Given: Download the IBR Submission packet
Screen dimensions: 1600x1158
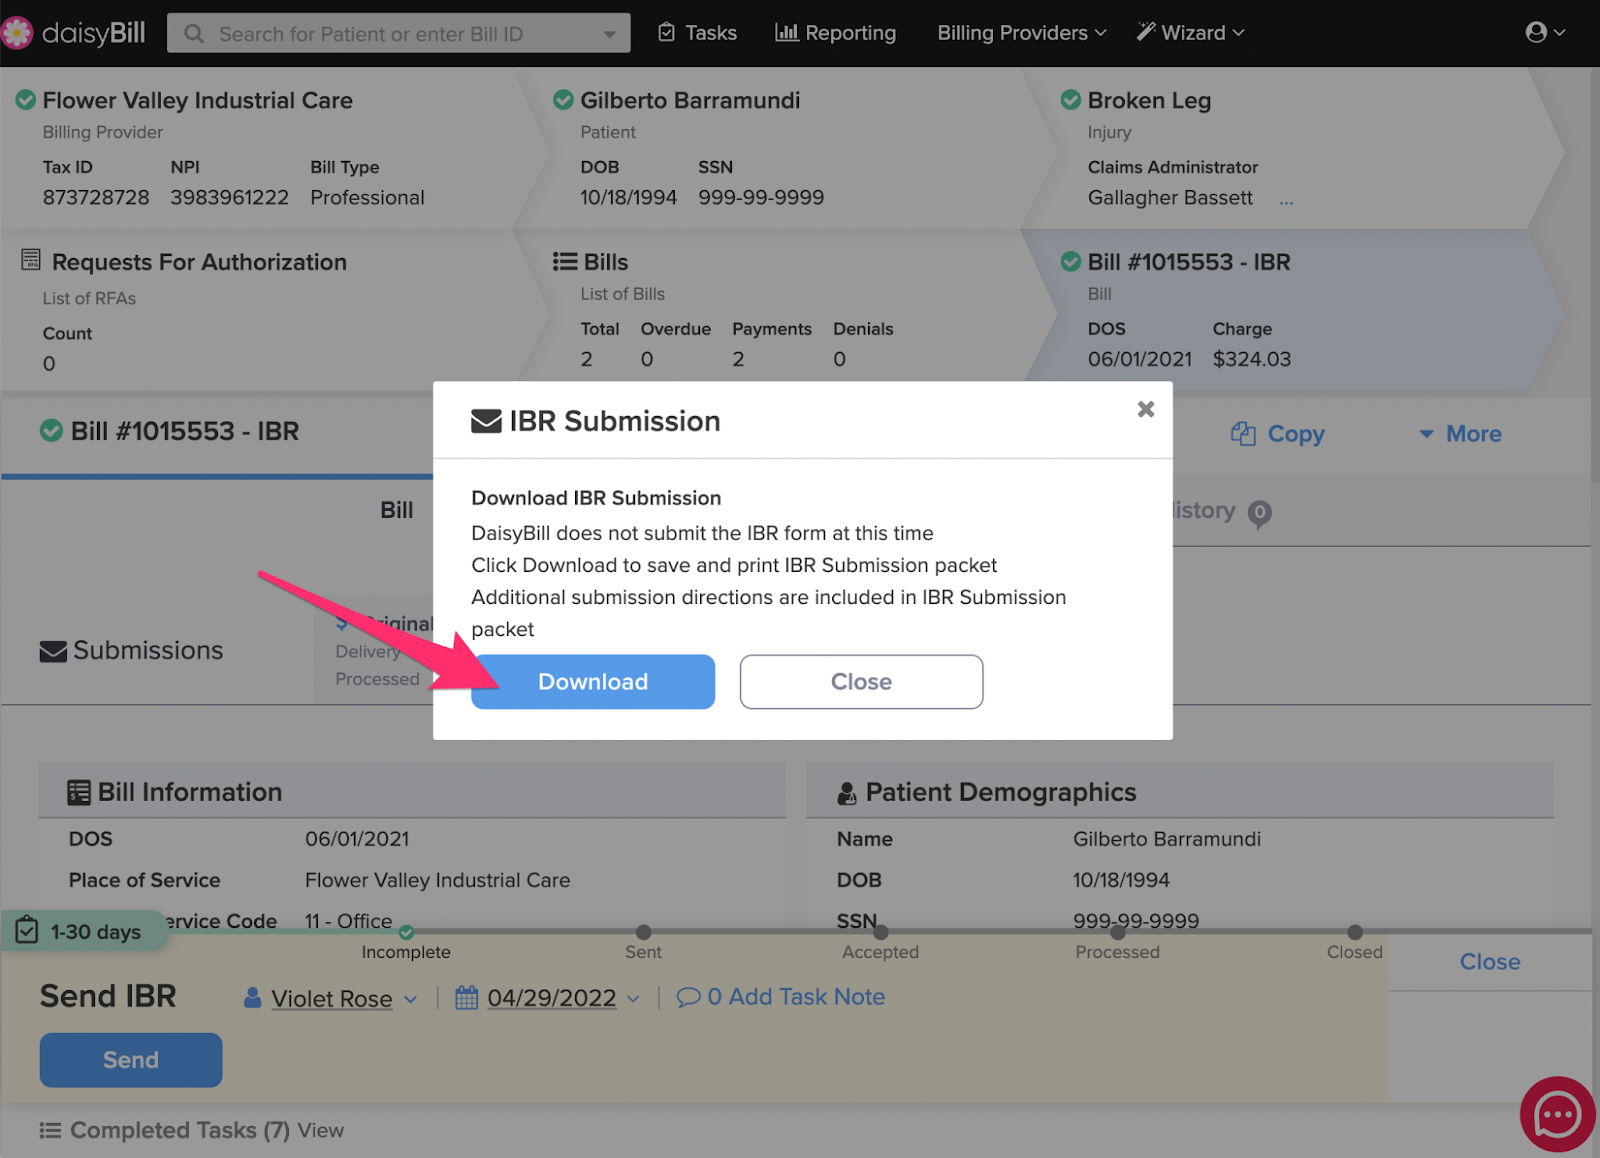Looking at the screenshot, I should point(593,682).
